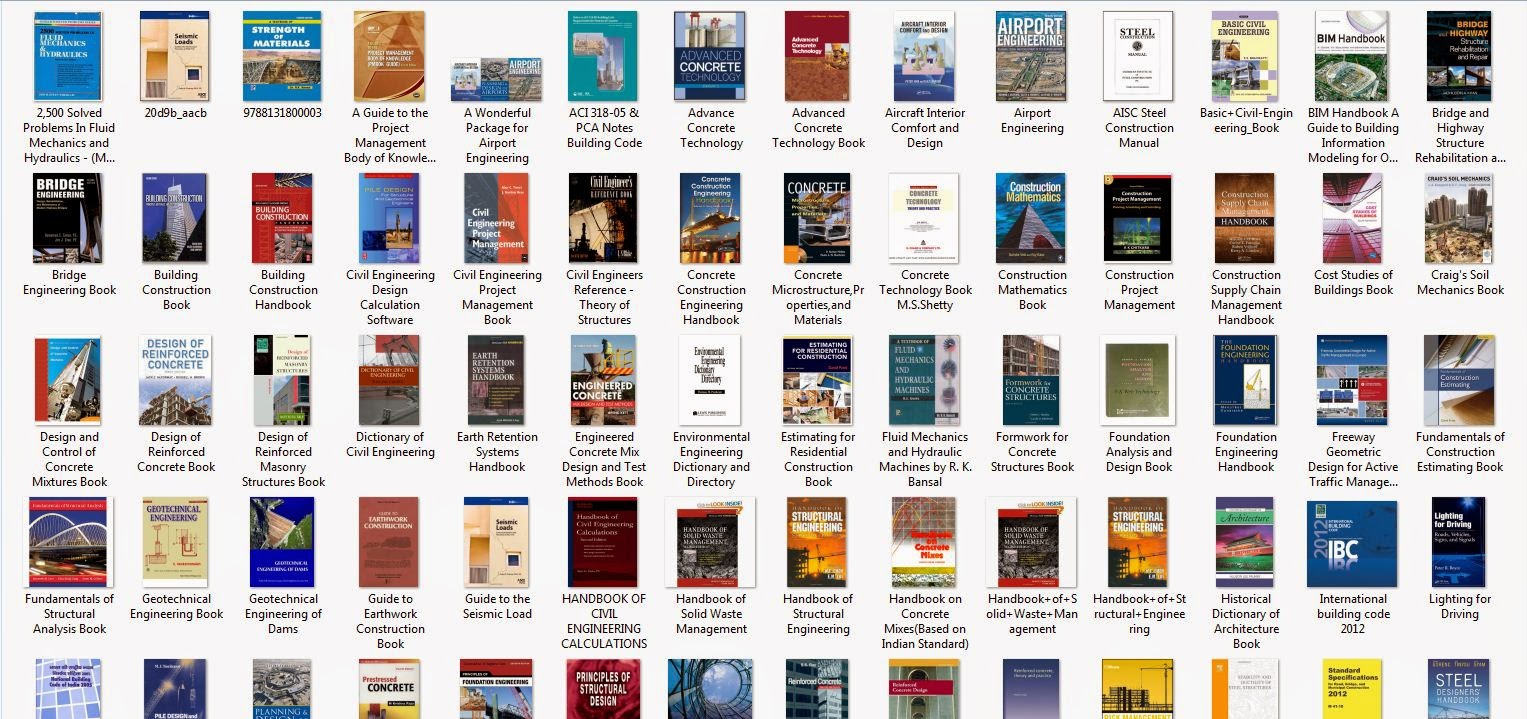Image resolution: width=1527 pixels, height=719 pixels.
Task: Open the Foundation Engineering Handbook thumbnail
Action: (x=1245, y=380)
